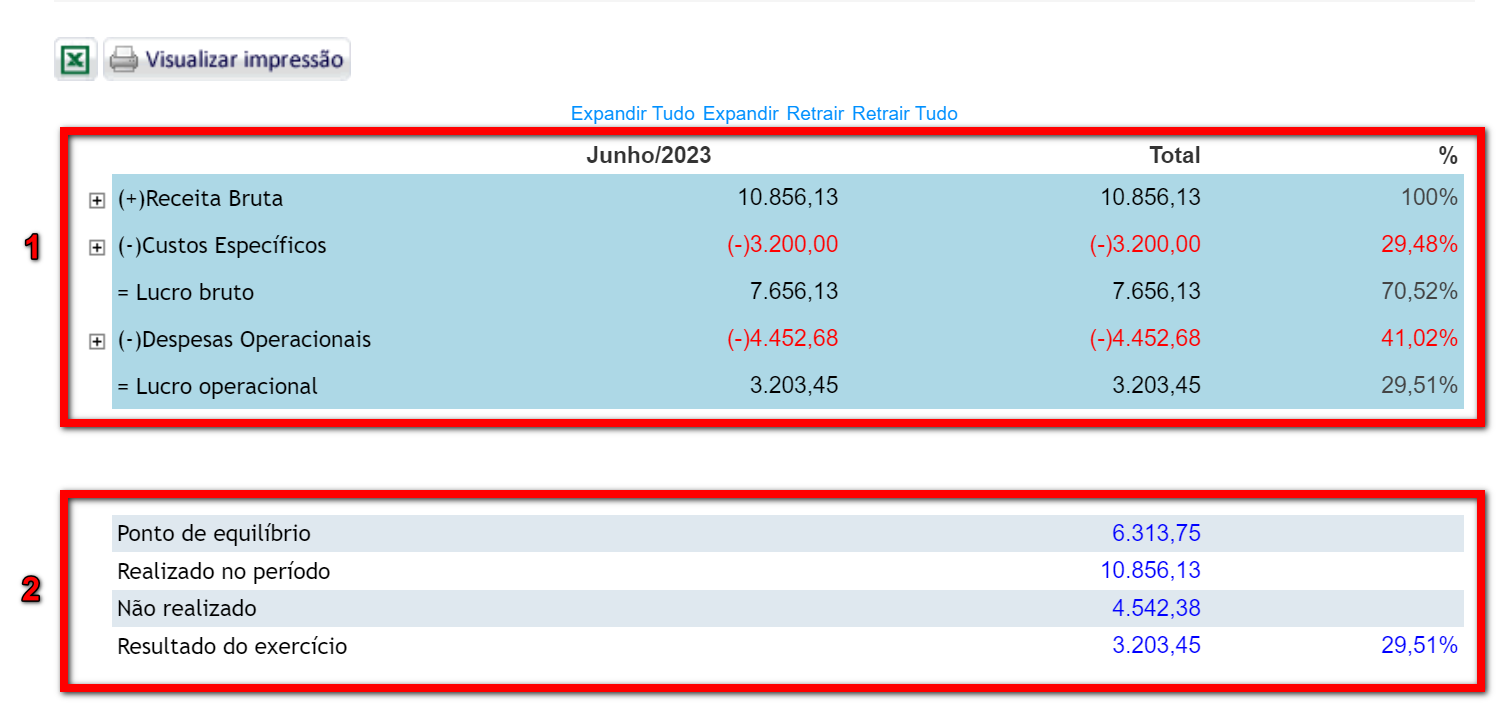Click the 'Expandir Tudo' link

[632, 114]
